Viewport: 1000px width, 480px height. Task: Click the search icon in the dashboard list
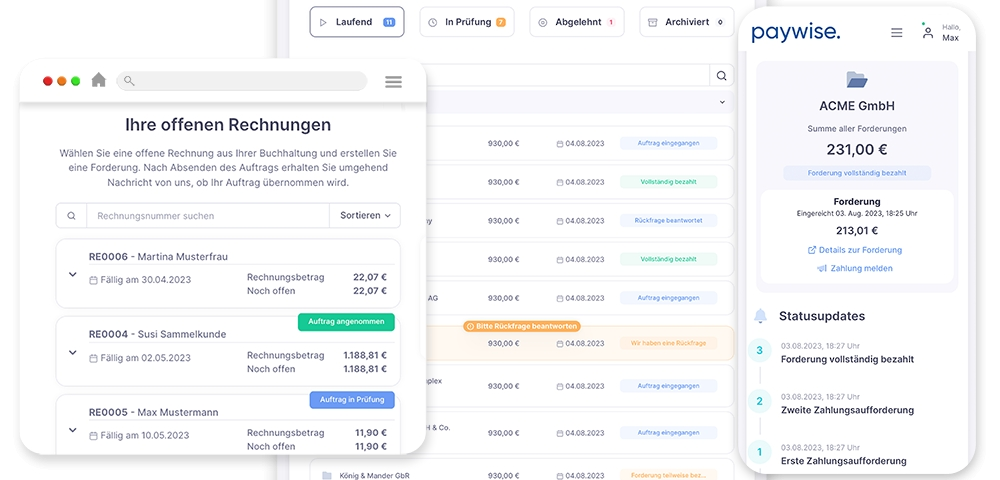tap(721, 76)
